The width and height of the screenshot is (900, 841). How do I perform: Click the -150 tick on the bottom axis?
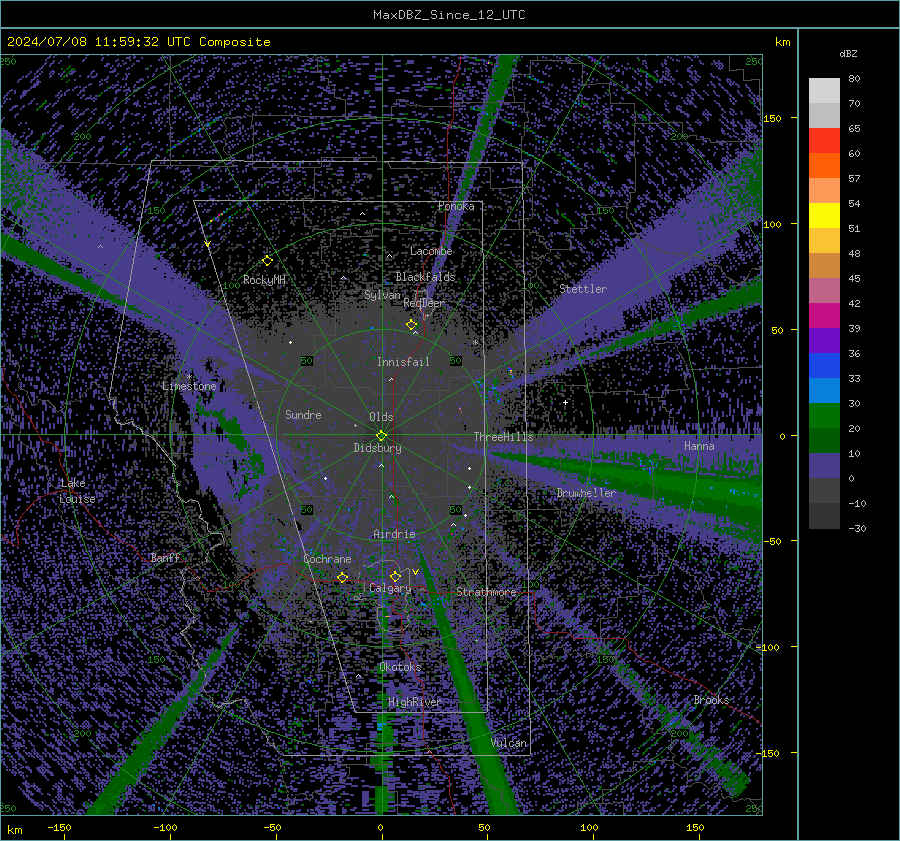coord(59,827)
